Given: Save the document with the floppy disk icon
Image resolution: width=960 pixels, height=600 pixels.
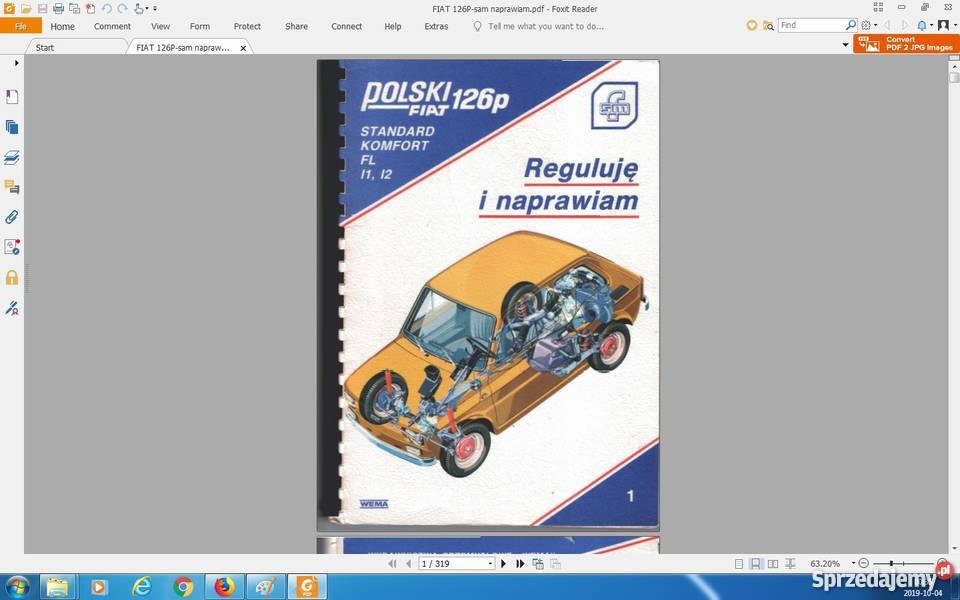Looking at the screenshot, I should pyautogui.click(x=42, y=9).
